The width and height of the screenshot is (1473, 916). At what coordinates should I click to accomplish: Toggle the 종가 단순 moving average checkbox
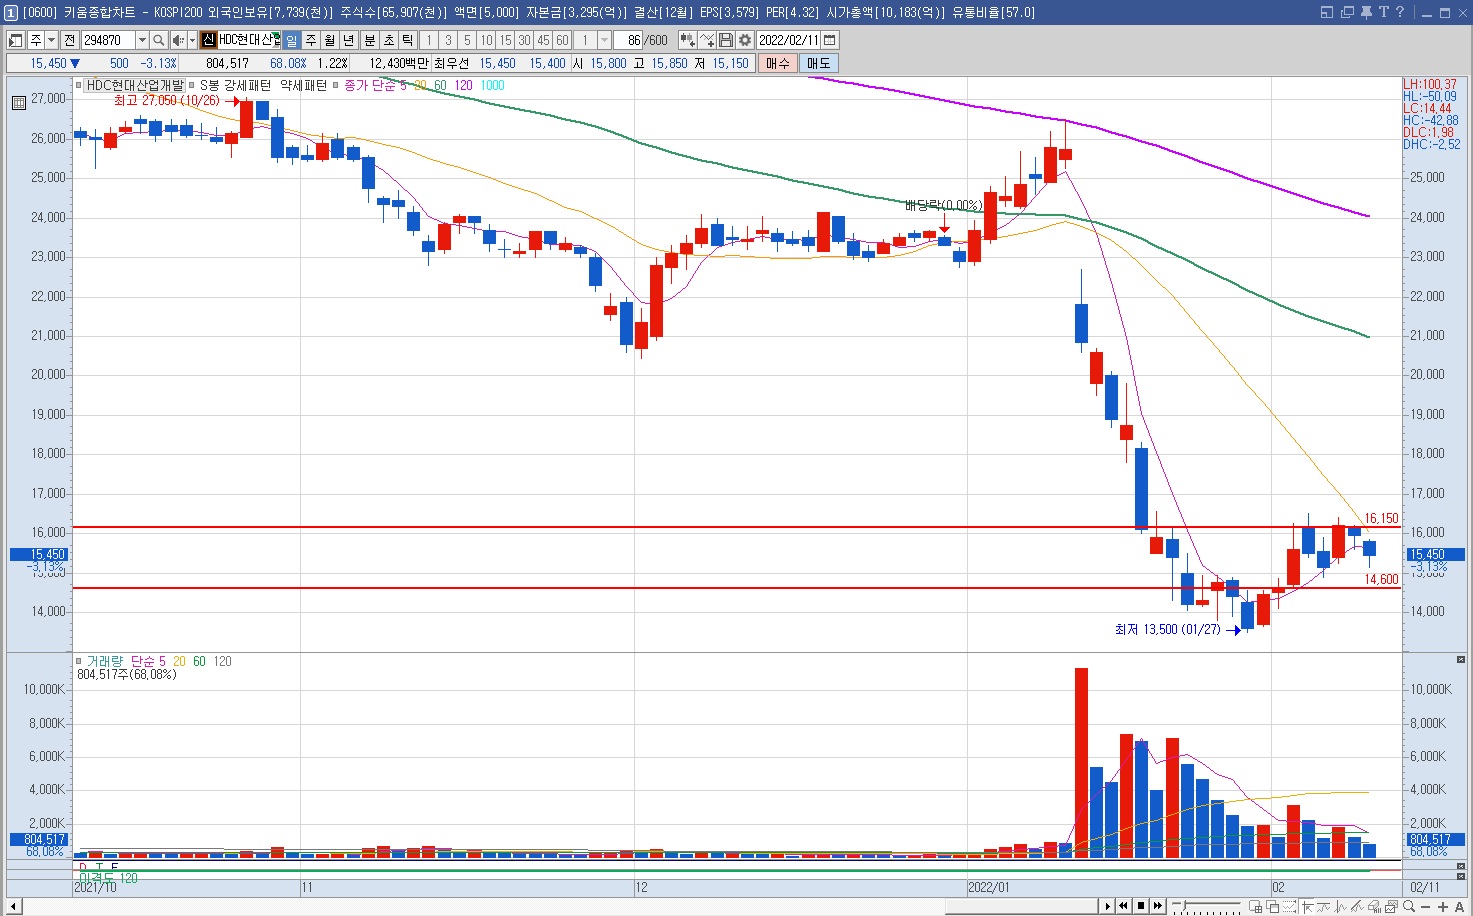pyautogui.click(x=337, y=85)
